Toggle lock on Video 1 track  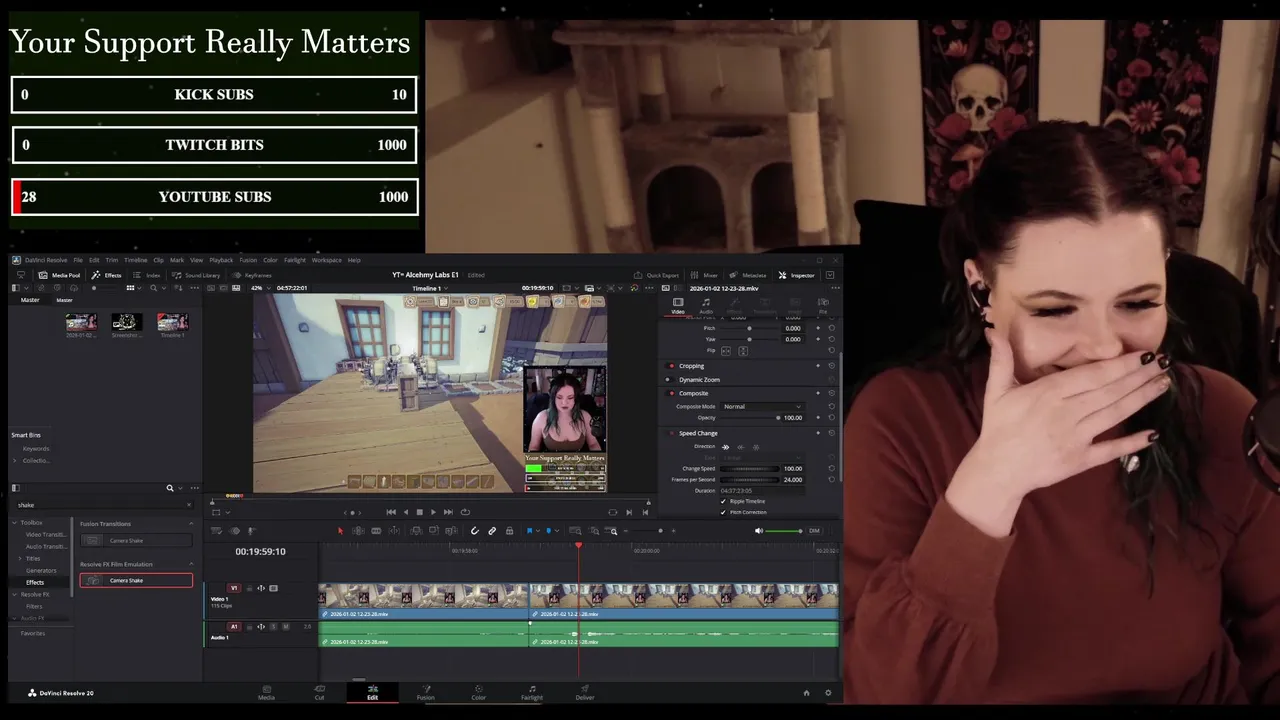pos(249,588)
